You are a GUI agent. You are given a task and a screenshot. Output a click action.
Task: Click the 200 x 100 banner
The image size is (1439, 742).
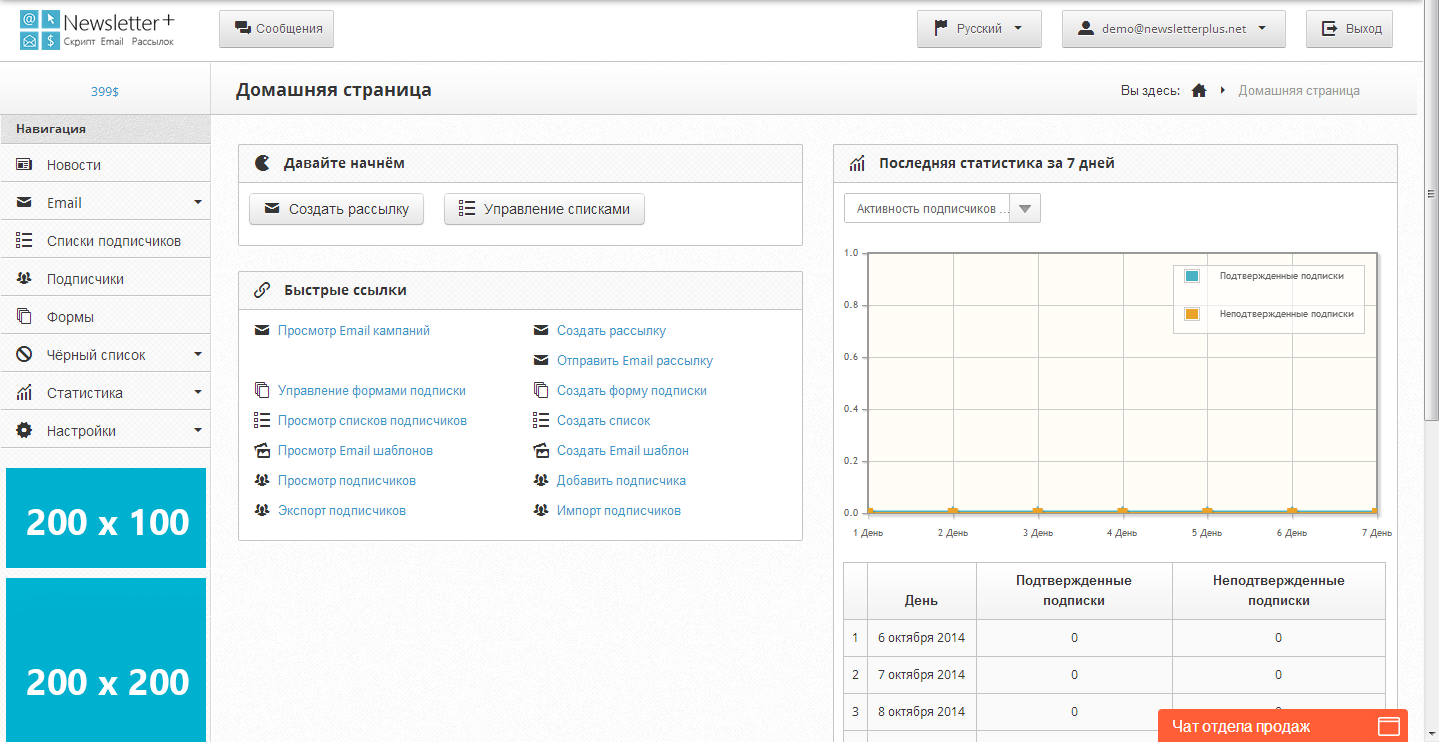click(x=106, y=518)
